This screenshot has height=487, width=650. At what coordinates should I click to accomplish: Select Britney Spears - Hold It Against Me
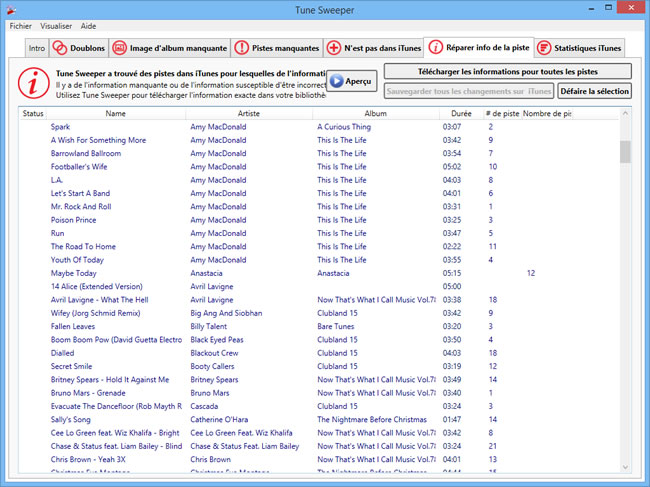click(110, 379)
